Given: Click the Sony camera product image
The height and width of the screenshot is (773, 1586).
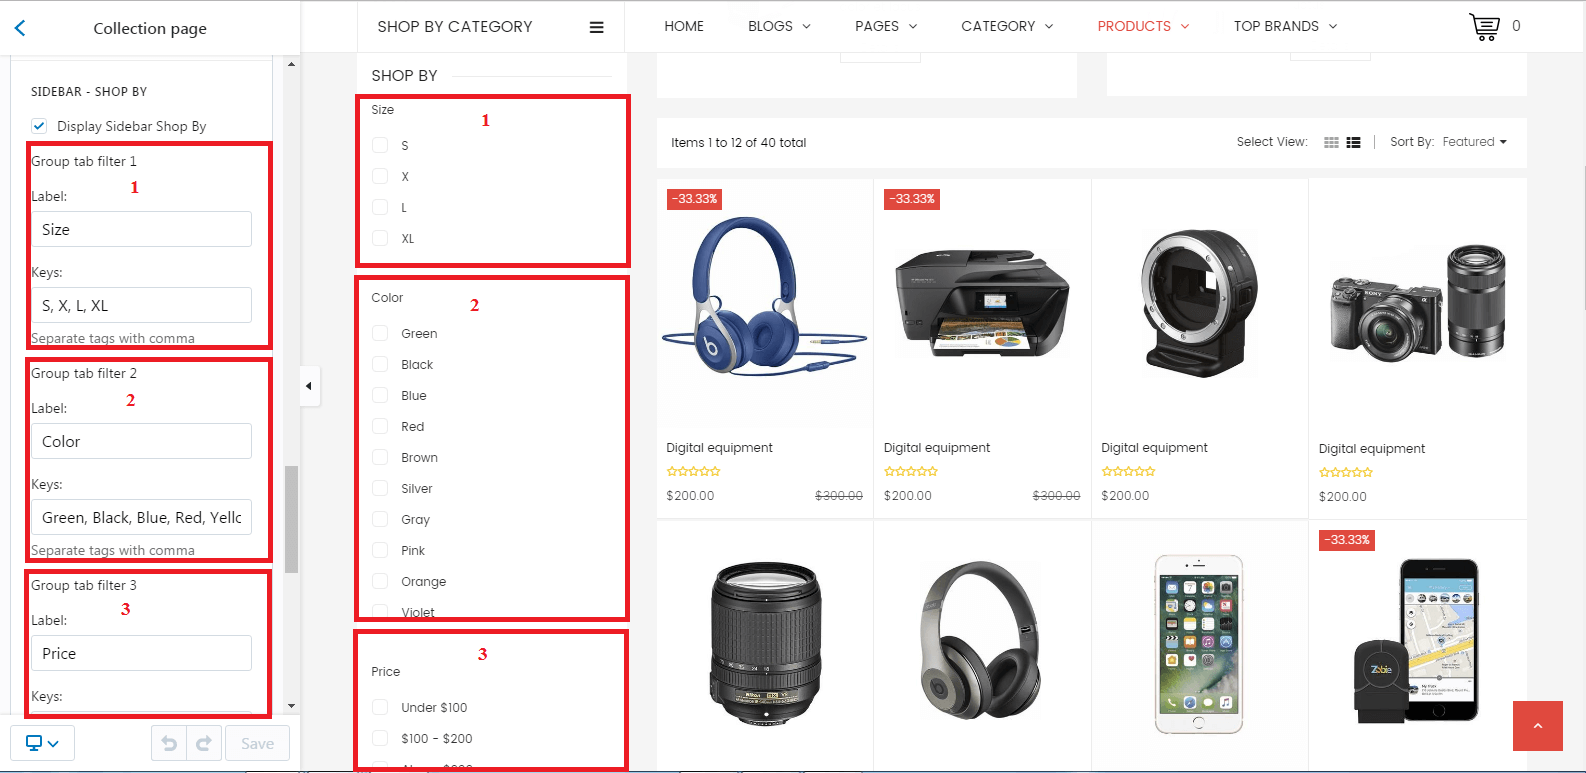Looking at the screenshot, I should point(1417,302).
